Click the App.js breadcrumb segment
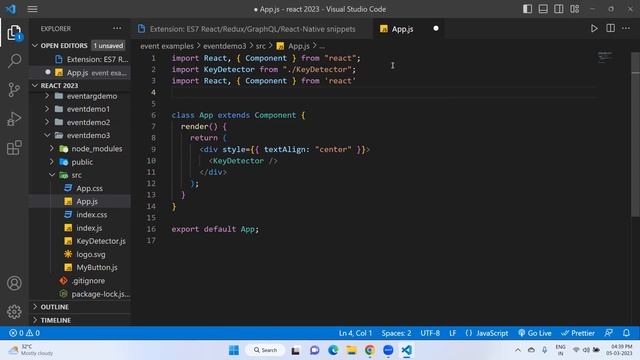The width and height of the screenshot is (640, 360). (x=294, y=46)
